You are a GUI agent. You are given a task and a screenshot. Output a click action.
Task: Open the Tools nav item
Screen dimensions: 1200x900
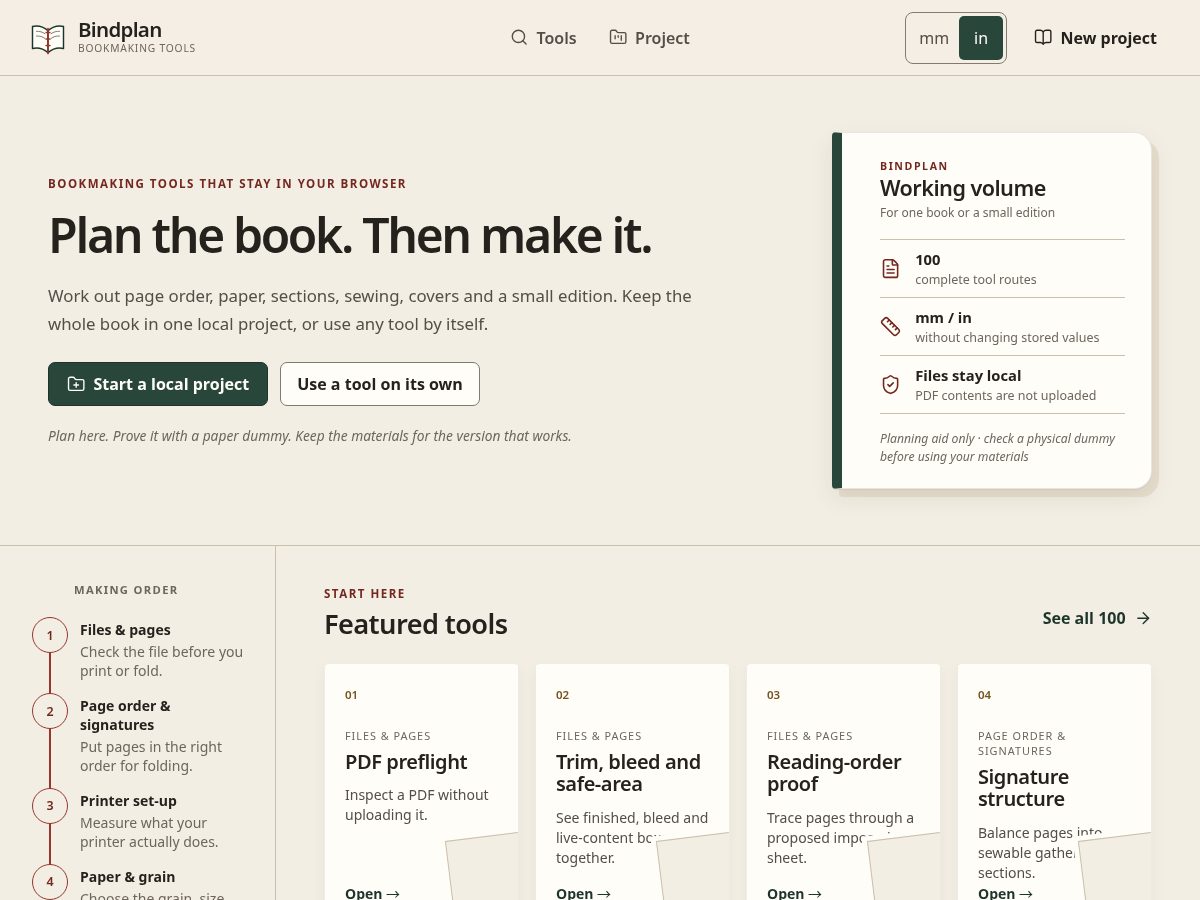(x=543, y=38)
